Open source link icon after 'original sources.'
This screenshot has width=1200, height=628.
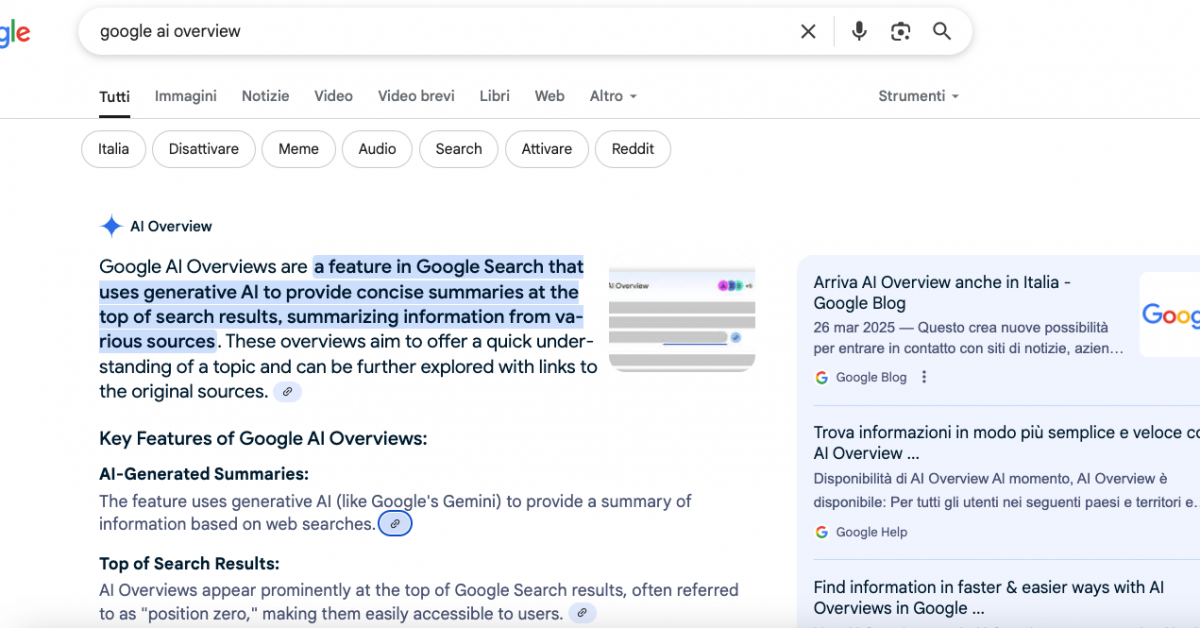pyautogui.click(x=287, y=392)
